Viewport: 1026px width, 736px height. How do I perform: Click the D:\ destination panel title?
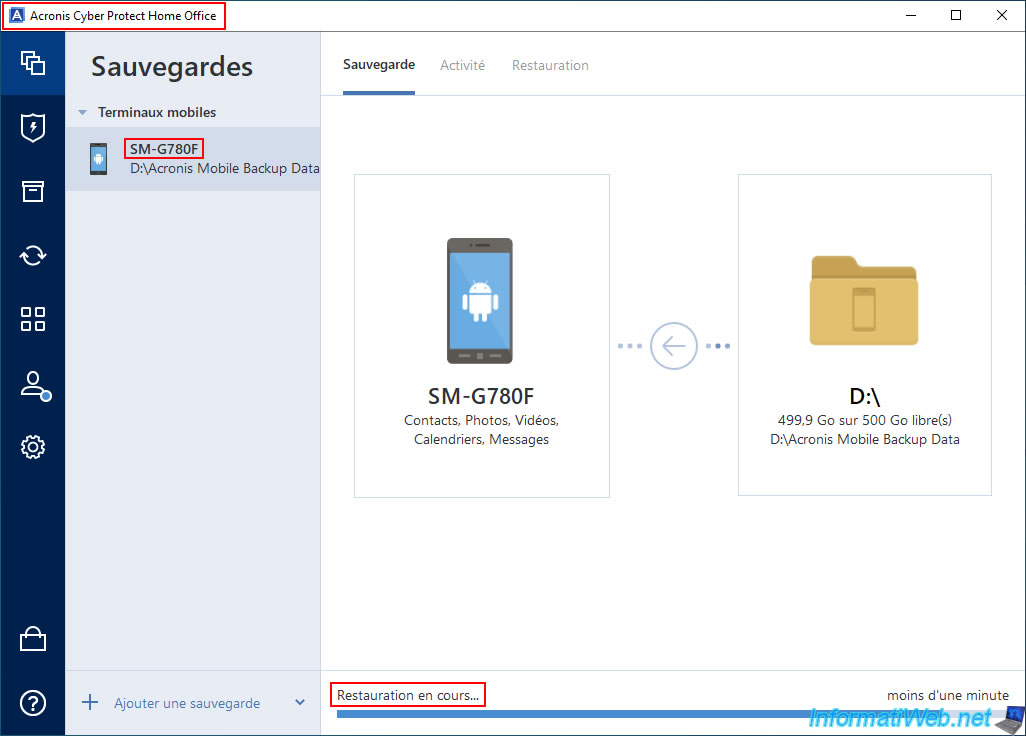point(864,396)
